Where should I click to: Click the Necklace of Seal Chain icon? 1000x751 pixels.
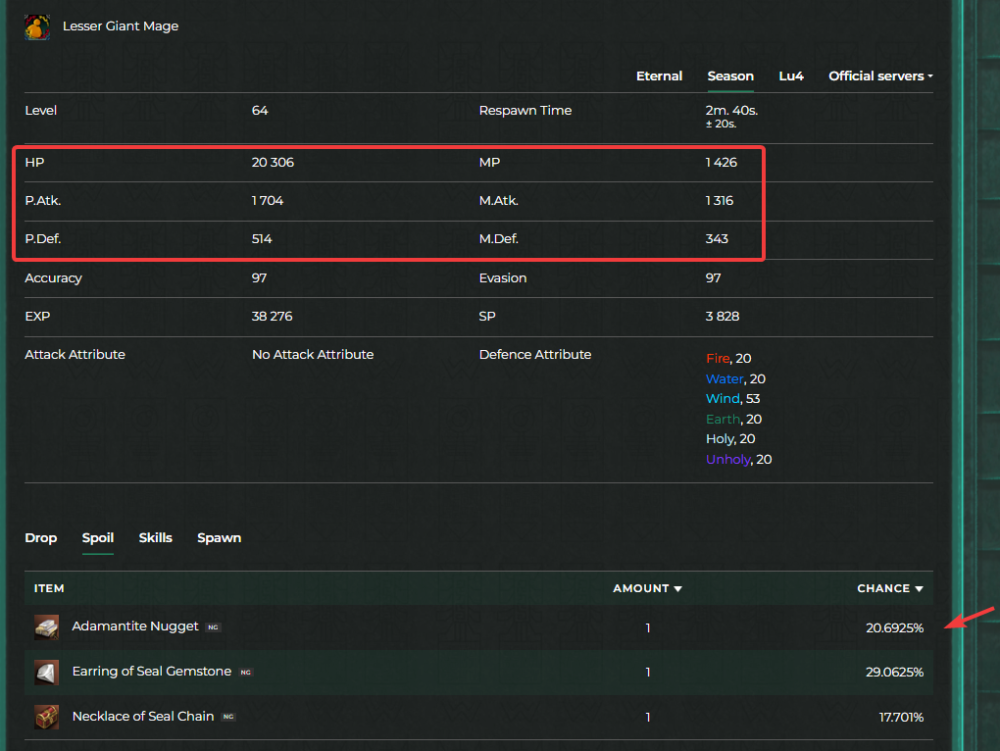click(46, 717)
